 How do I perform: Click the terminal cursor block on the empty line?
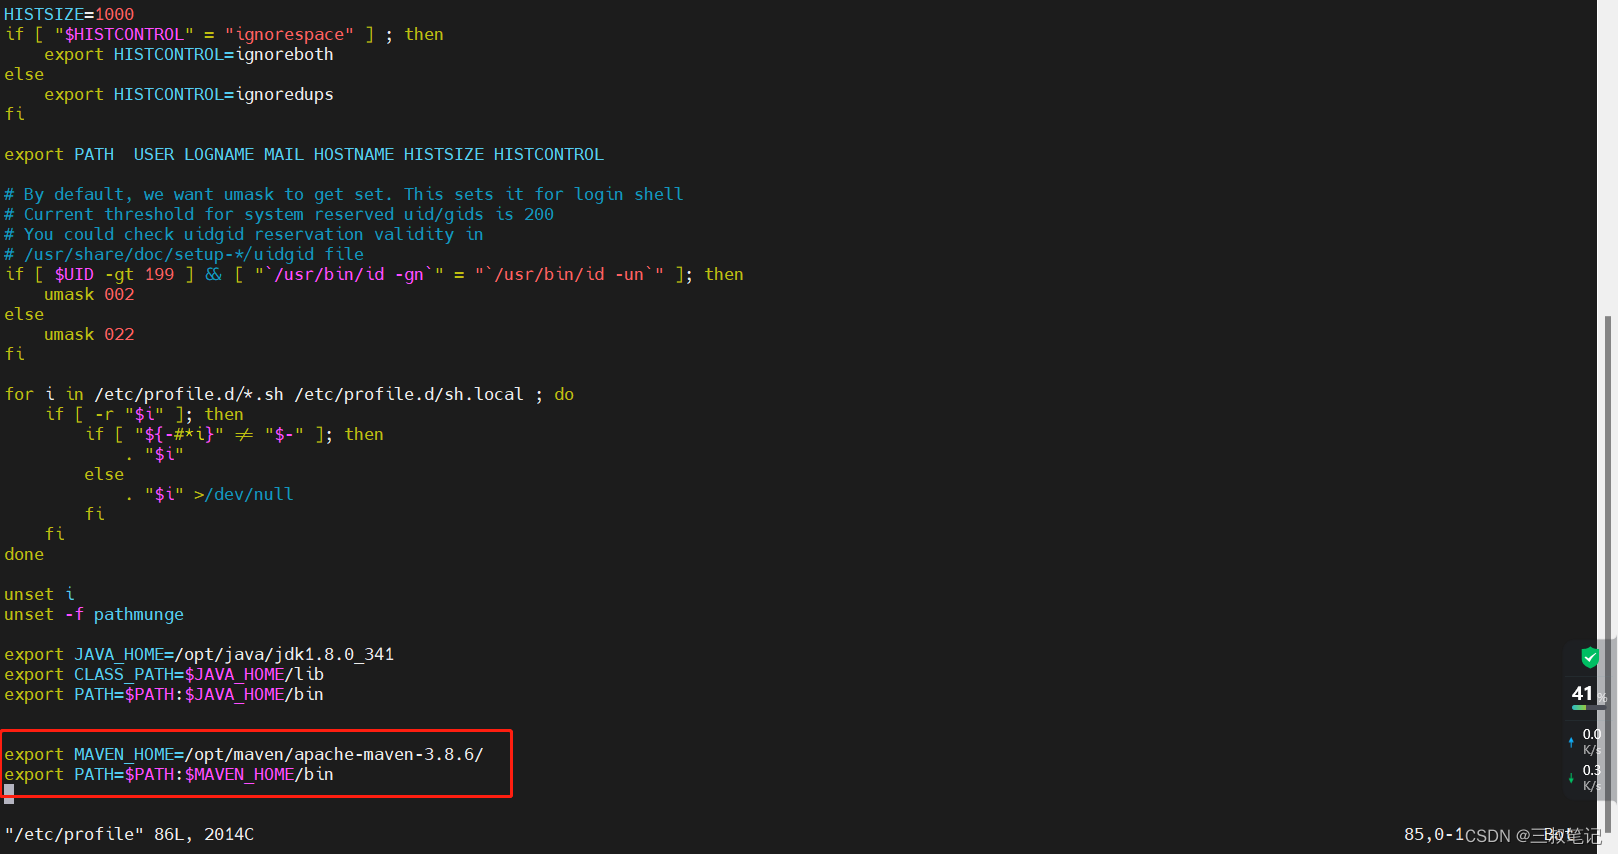[9, 794]
